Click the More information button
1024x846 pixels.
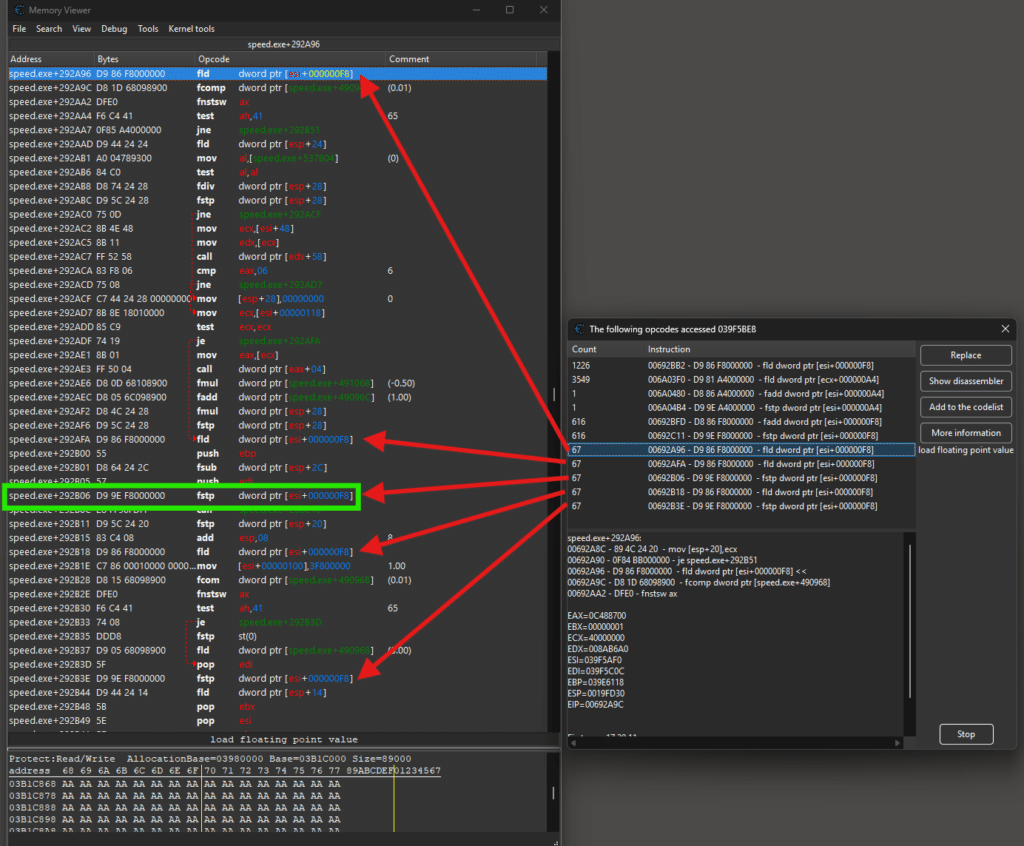pos(965,433)
